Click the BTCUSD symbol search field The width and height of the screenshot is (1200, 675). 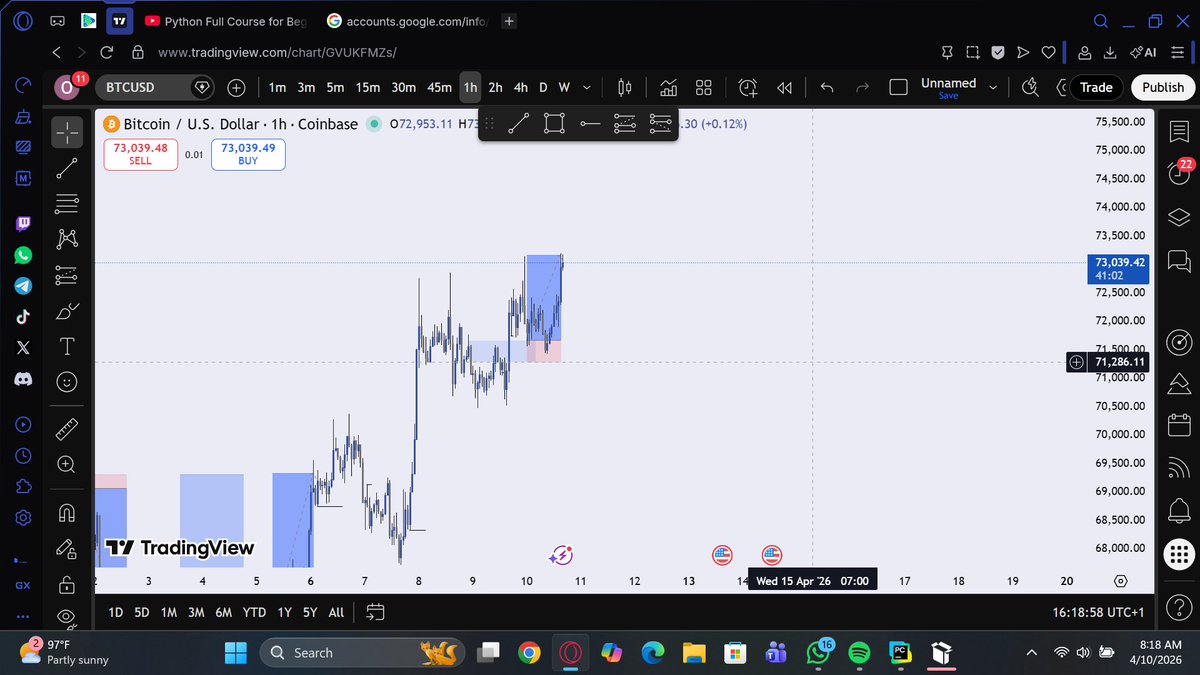click(x=156, y=87)
